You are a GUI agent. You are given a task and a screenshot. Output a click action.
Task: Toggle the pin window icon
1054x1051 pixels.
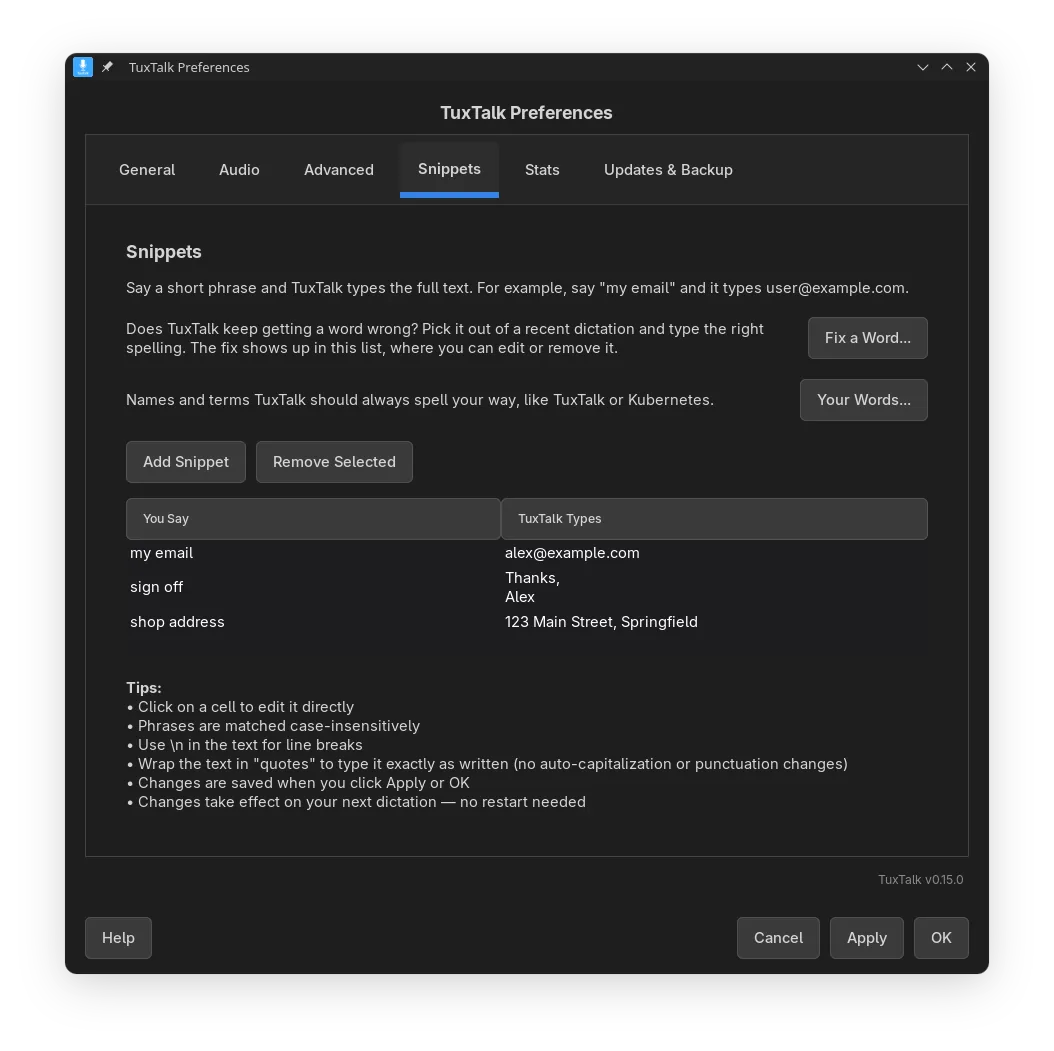108,67
